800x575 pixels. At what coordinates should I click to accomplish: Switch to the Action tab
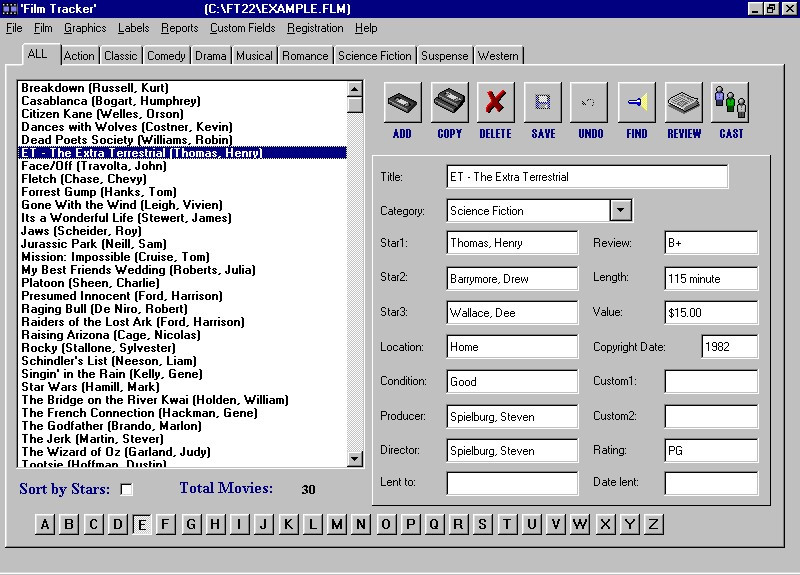coord(79,56)
